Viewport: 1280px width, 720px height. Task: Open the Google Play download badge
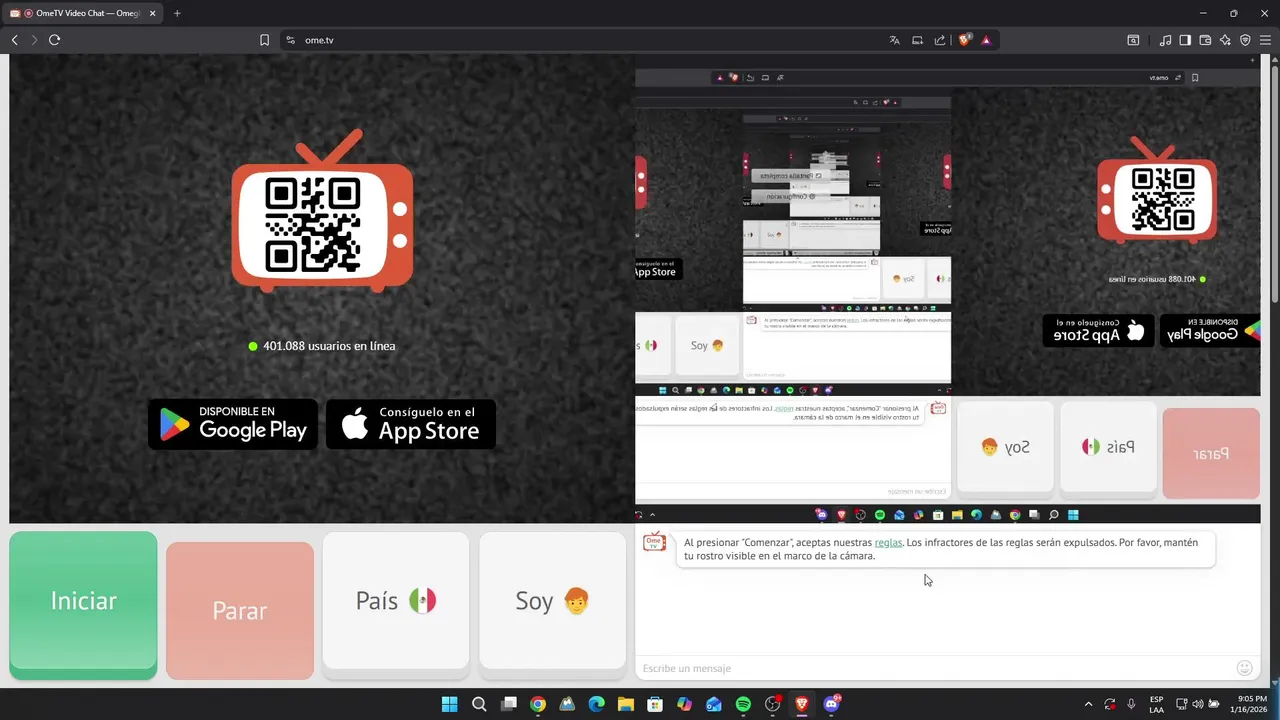tap(233, 424)
